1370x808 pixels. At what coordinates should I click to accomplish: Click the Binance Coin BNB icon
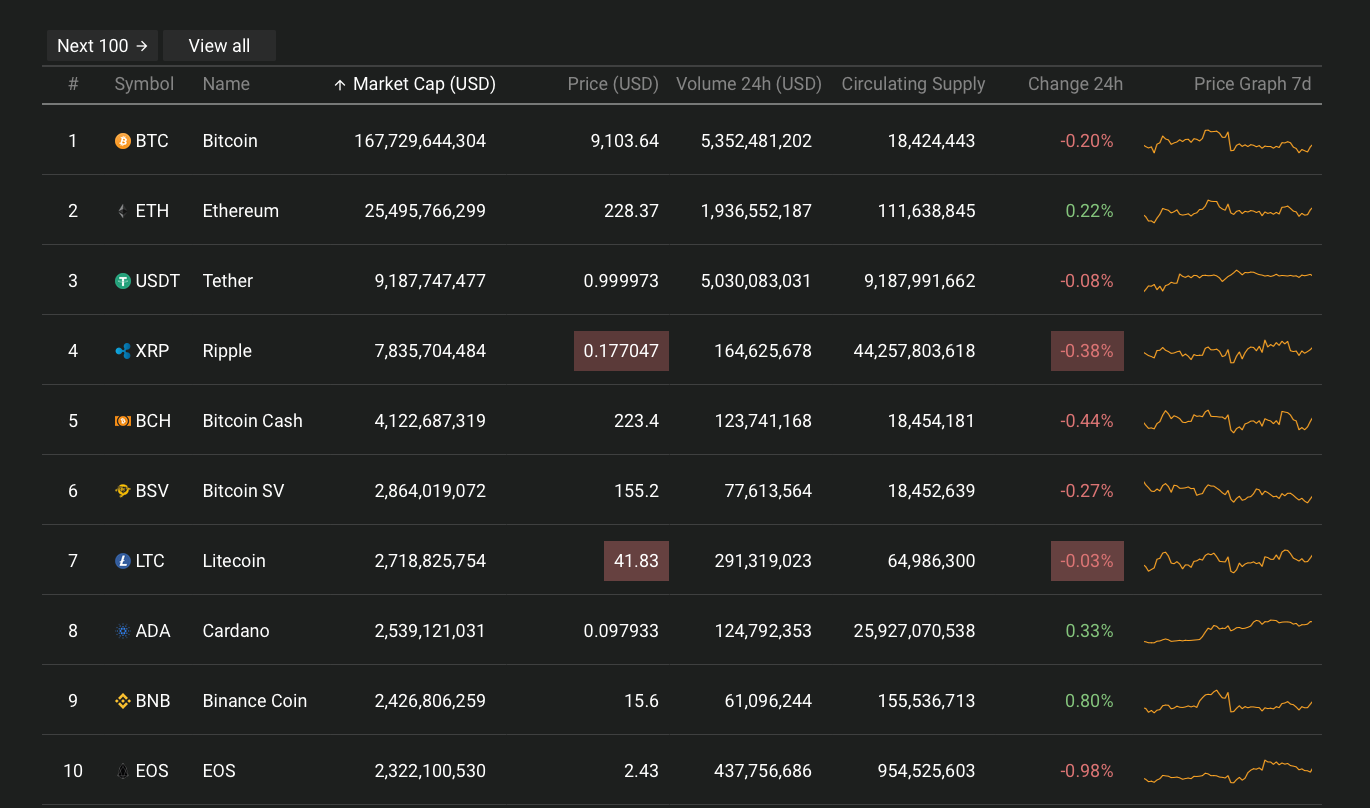coord(123,701)
